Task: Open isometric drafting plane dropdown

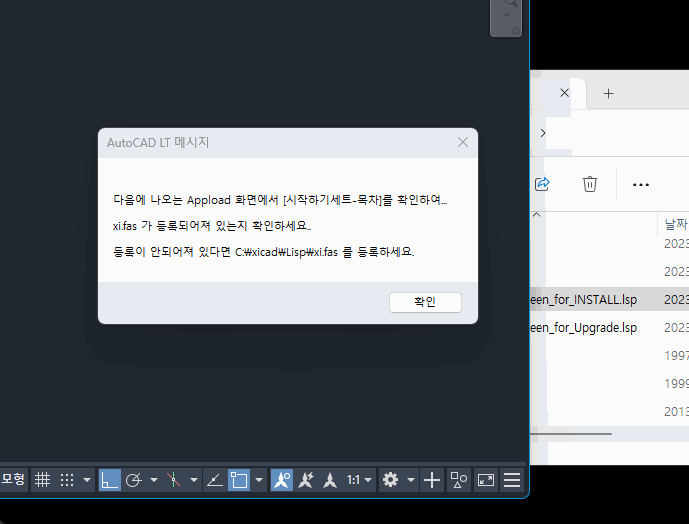Action: click(194, 480)
